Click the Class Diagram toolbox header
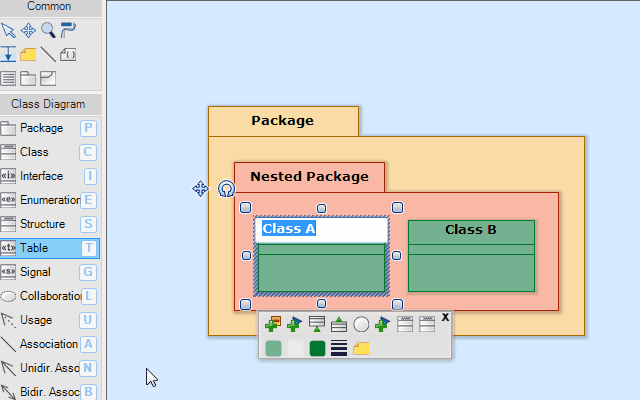 click(x=50, y=104)
